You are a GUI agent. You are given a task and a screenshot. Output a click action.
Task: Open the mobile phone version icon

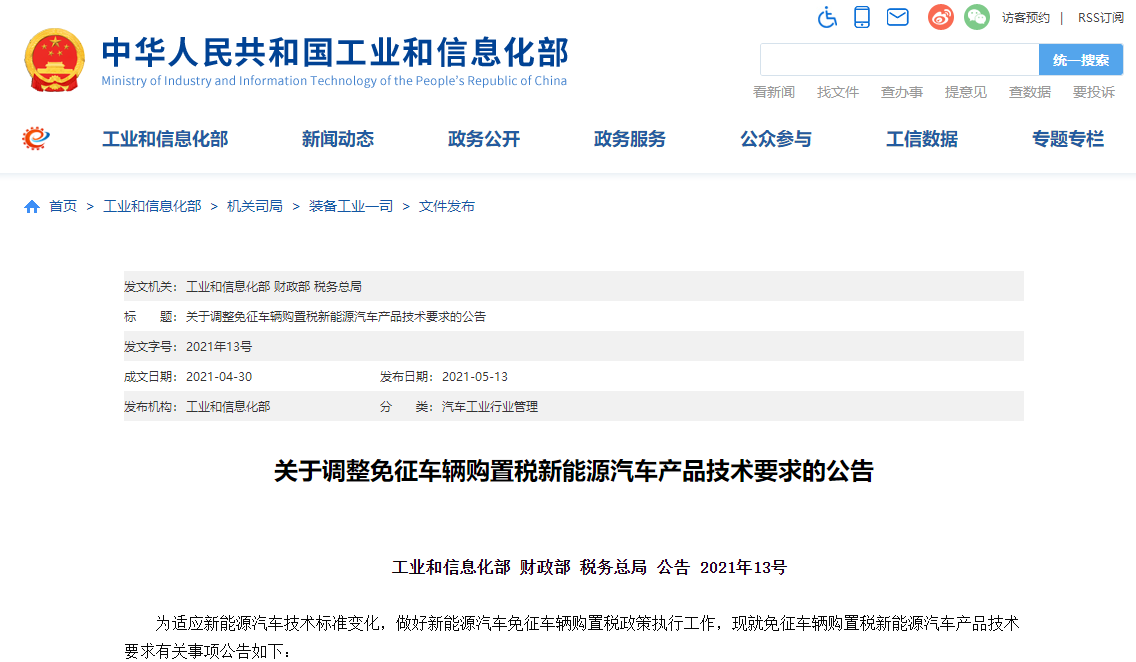(x=861, y=17)
